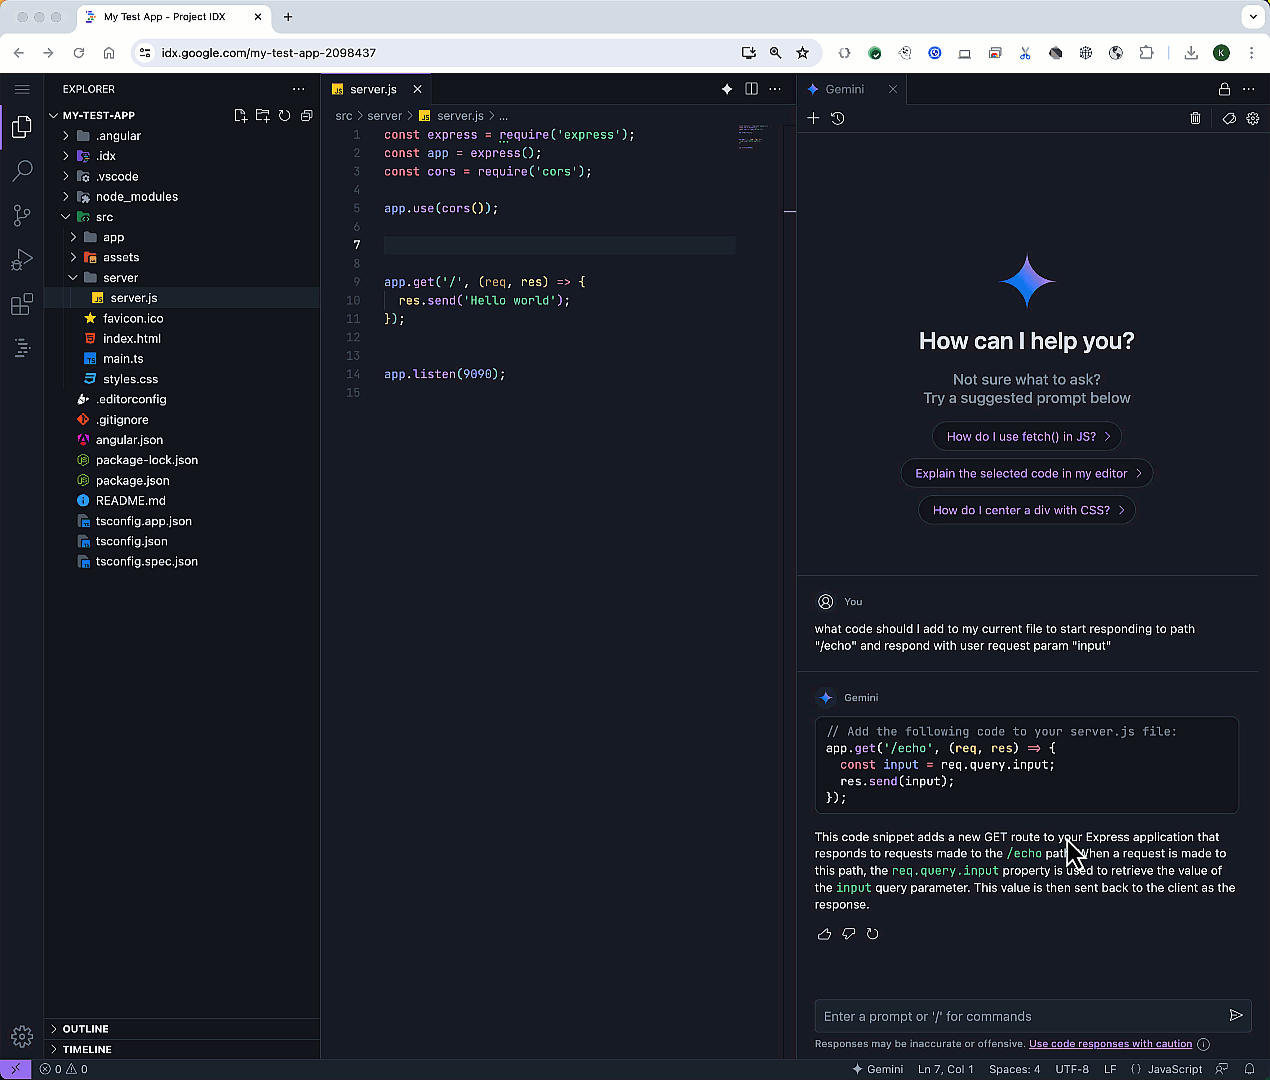Choose 'How do I use fetch() in JS?' prompt
The height and width of the screenshot is (1080, 1270).
click(x=1027, y=437)
